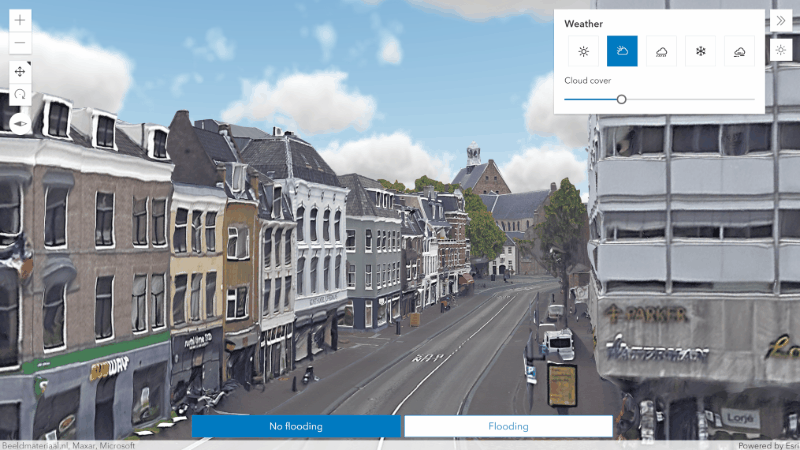Select the foggy weather icon
The width and height of the screenshot is (800, 450).
[x=739, y=51]
